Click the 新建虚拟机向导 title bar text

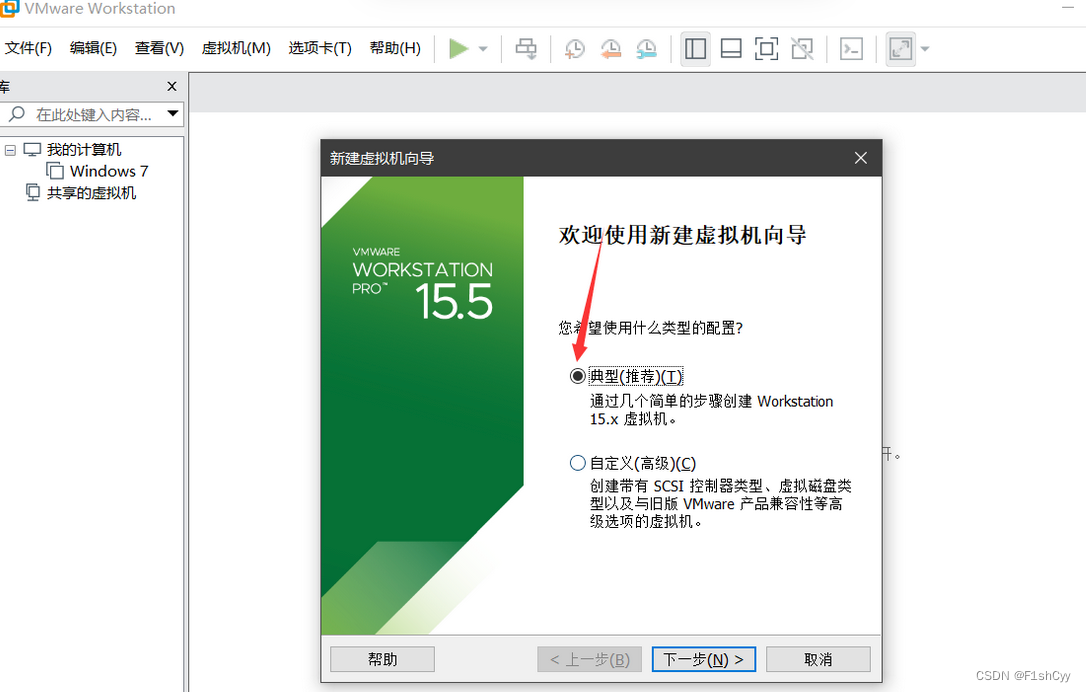(382, 159)
